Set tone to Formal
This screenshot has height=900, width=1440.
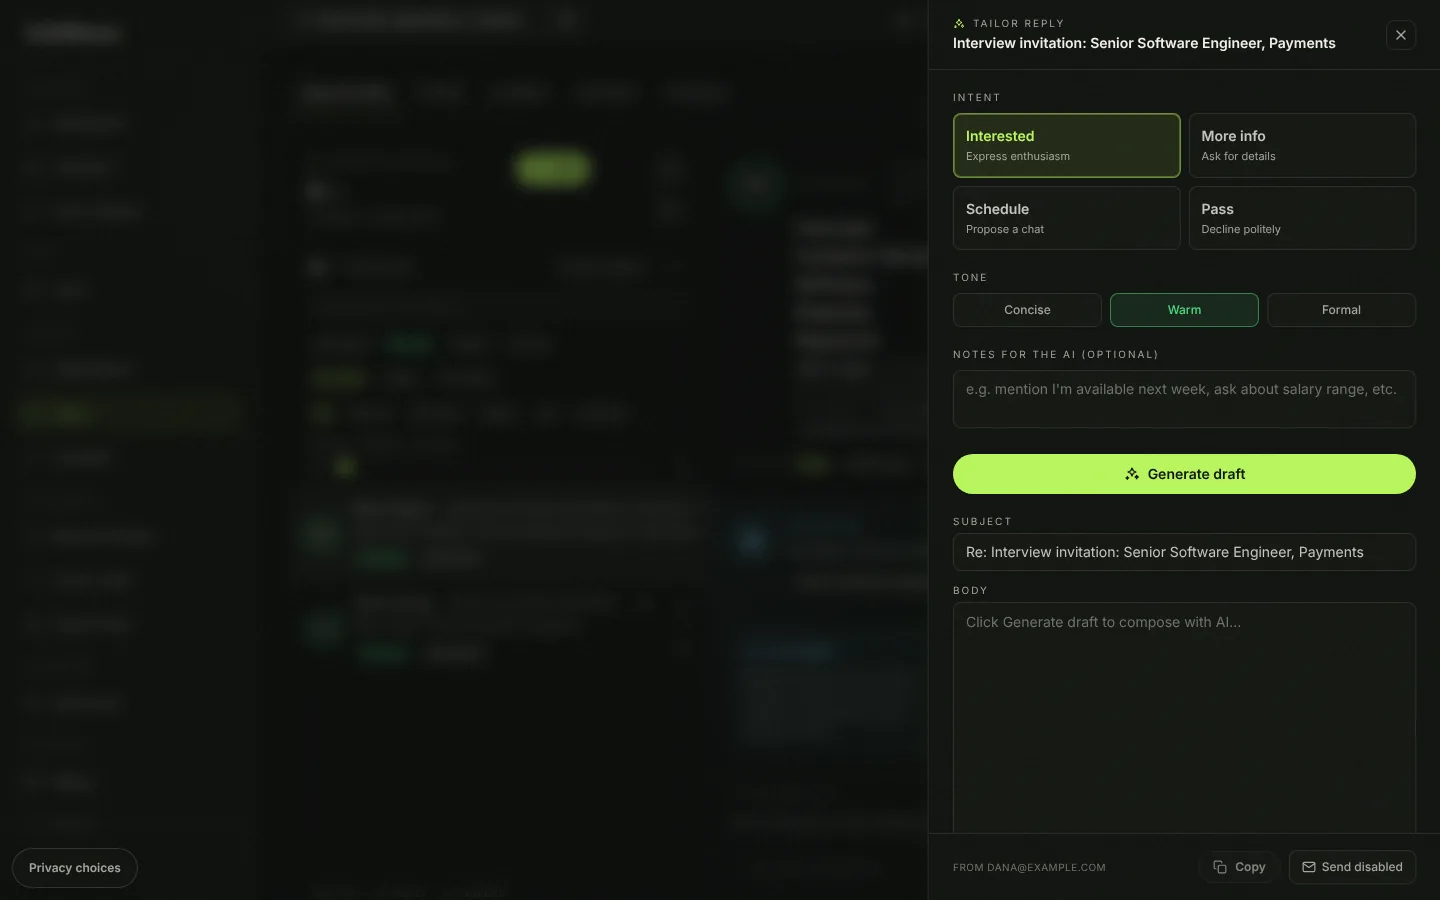click(x=1341, y=310)
